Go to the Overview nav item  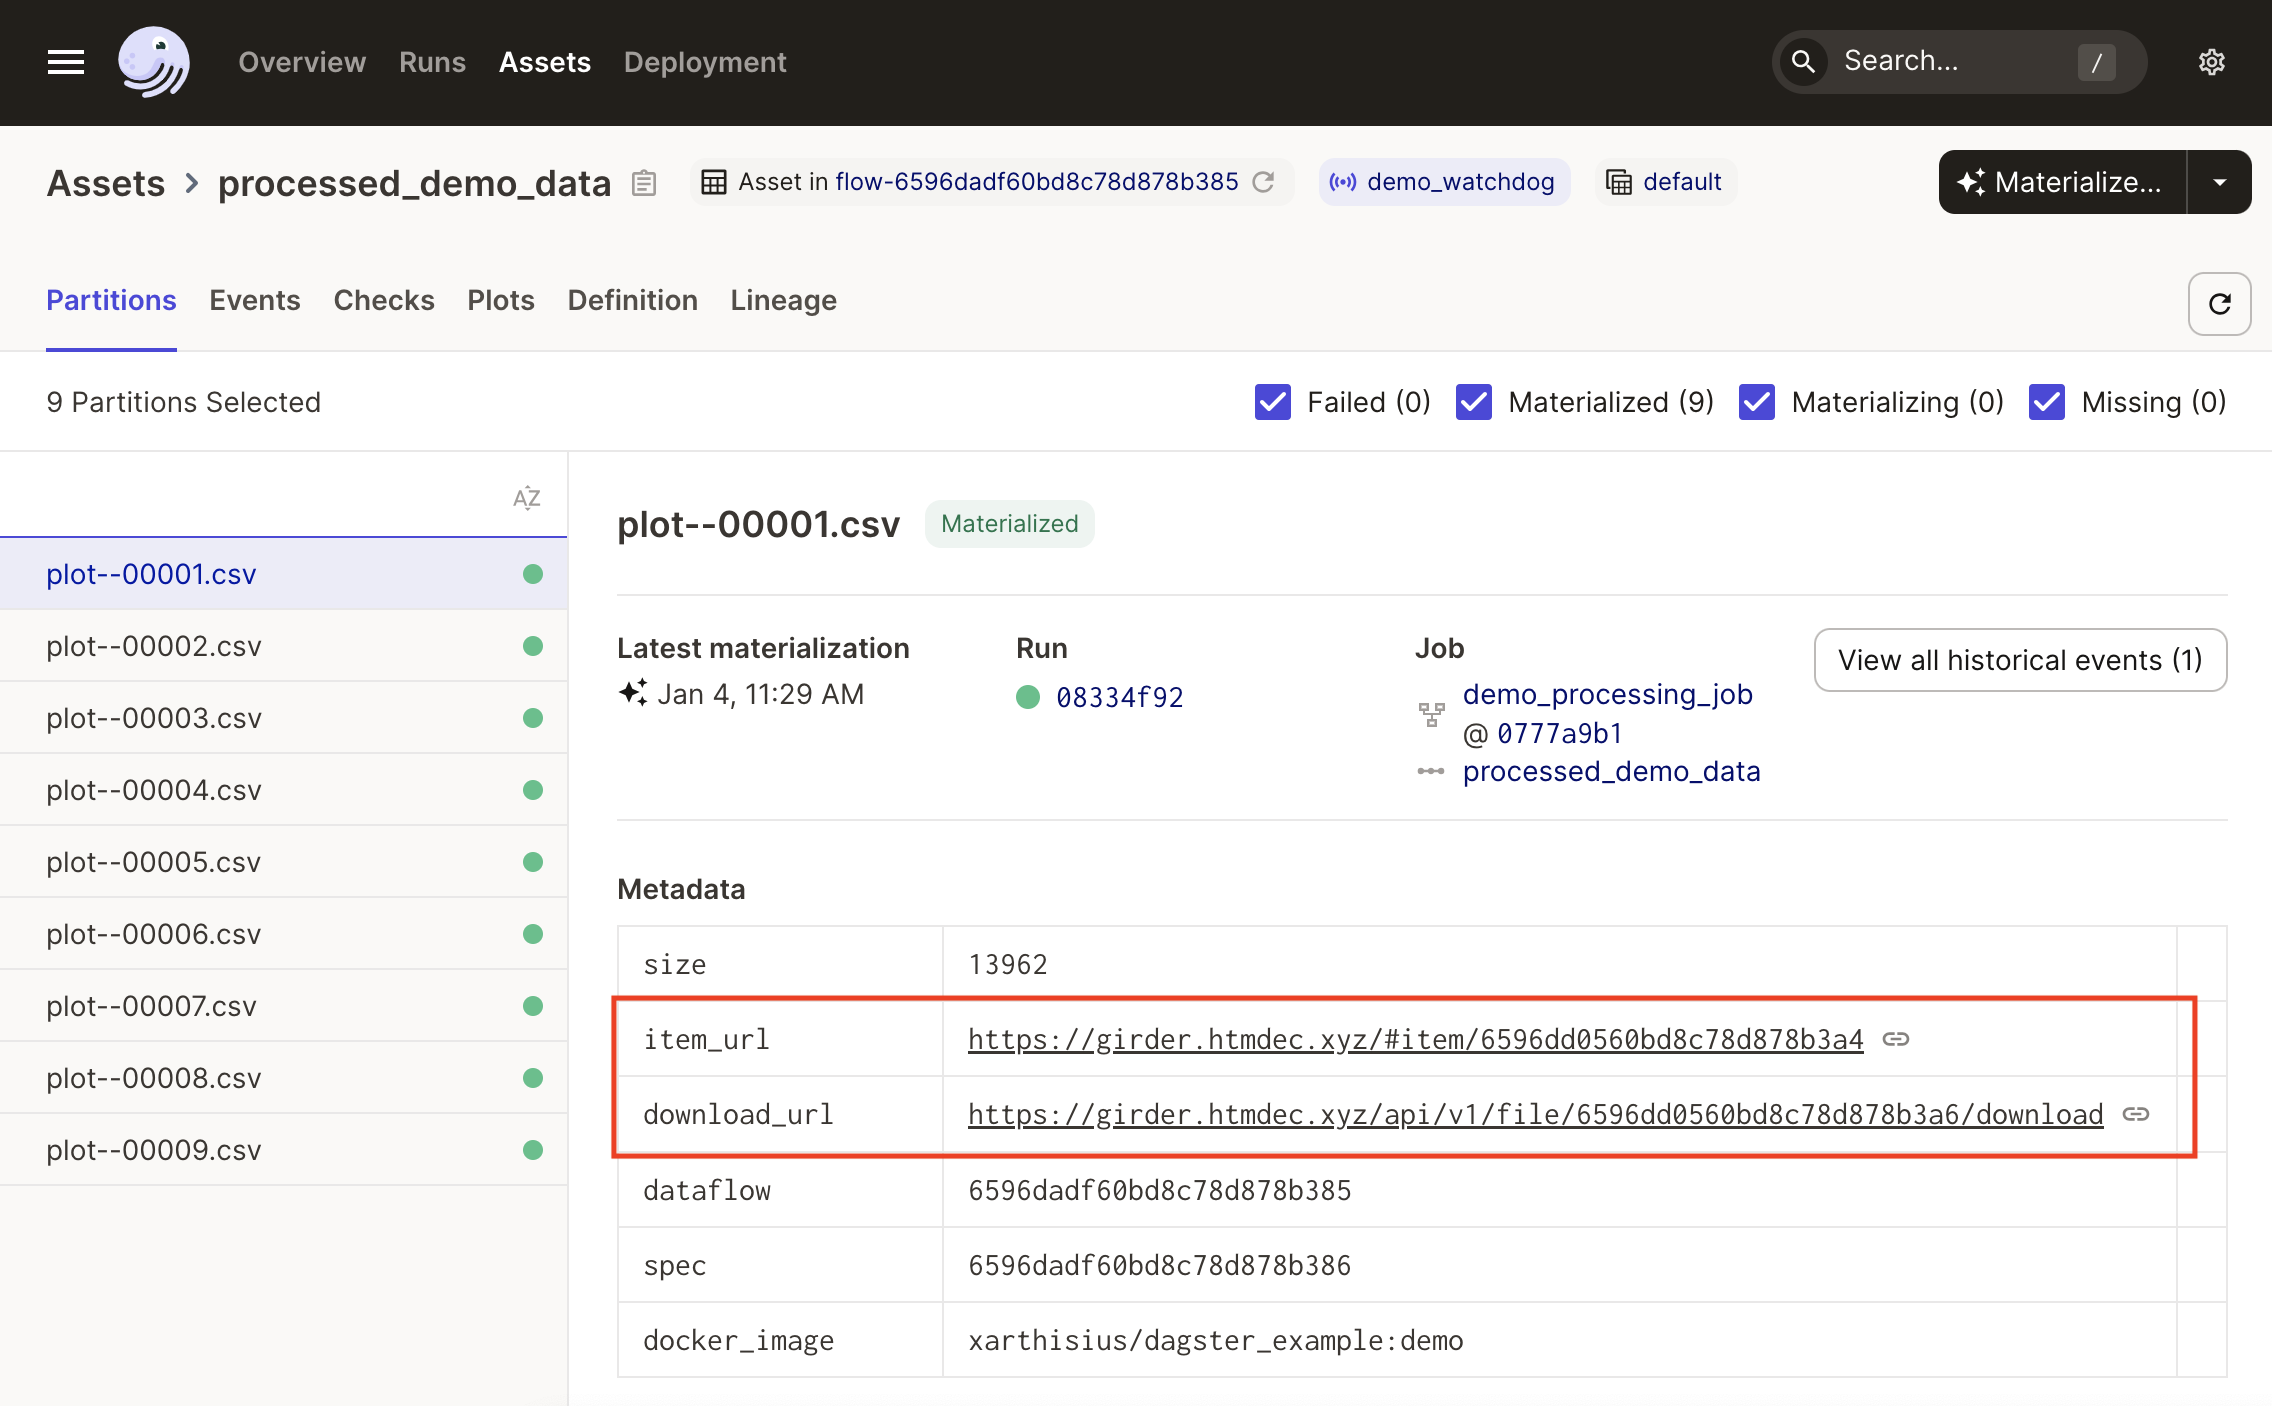[x=302, y=62]
